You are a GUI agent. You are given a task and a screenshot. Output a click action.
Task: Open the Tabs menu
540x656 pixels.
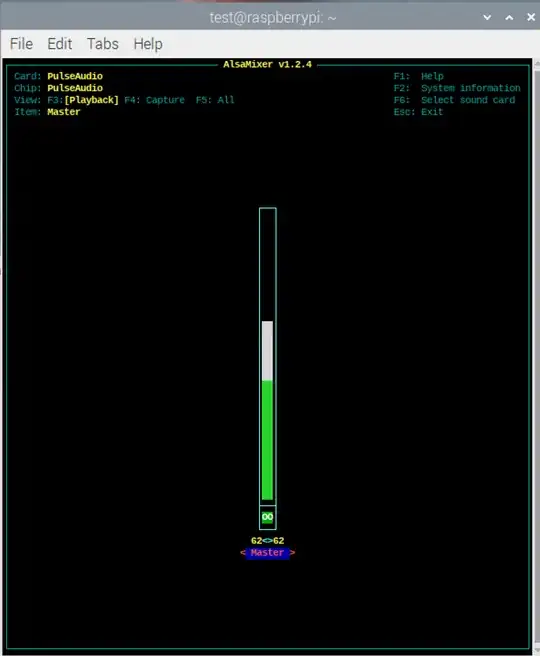102,44
